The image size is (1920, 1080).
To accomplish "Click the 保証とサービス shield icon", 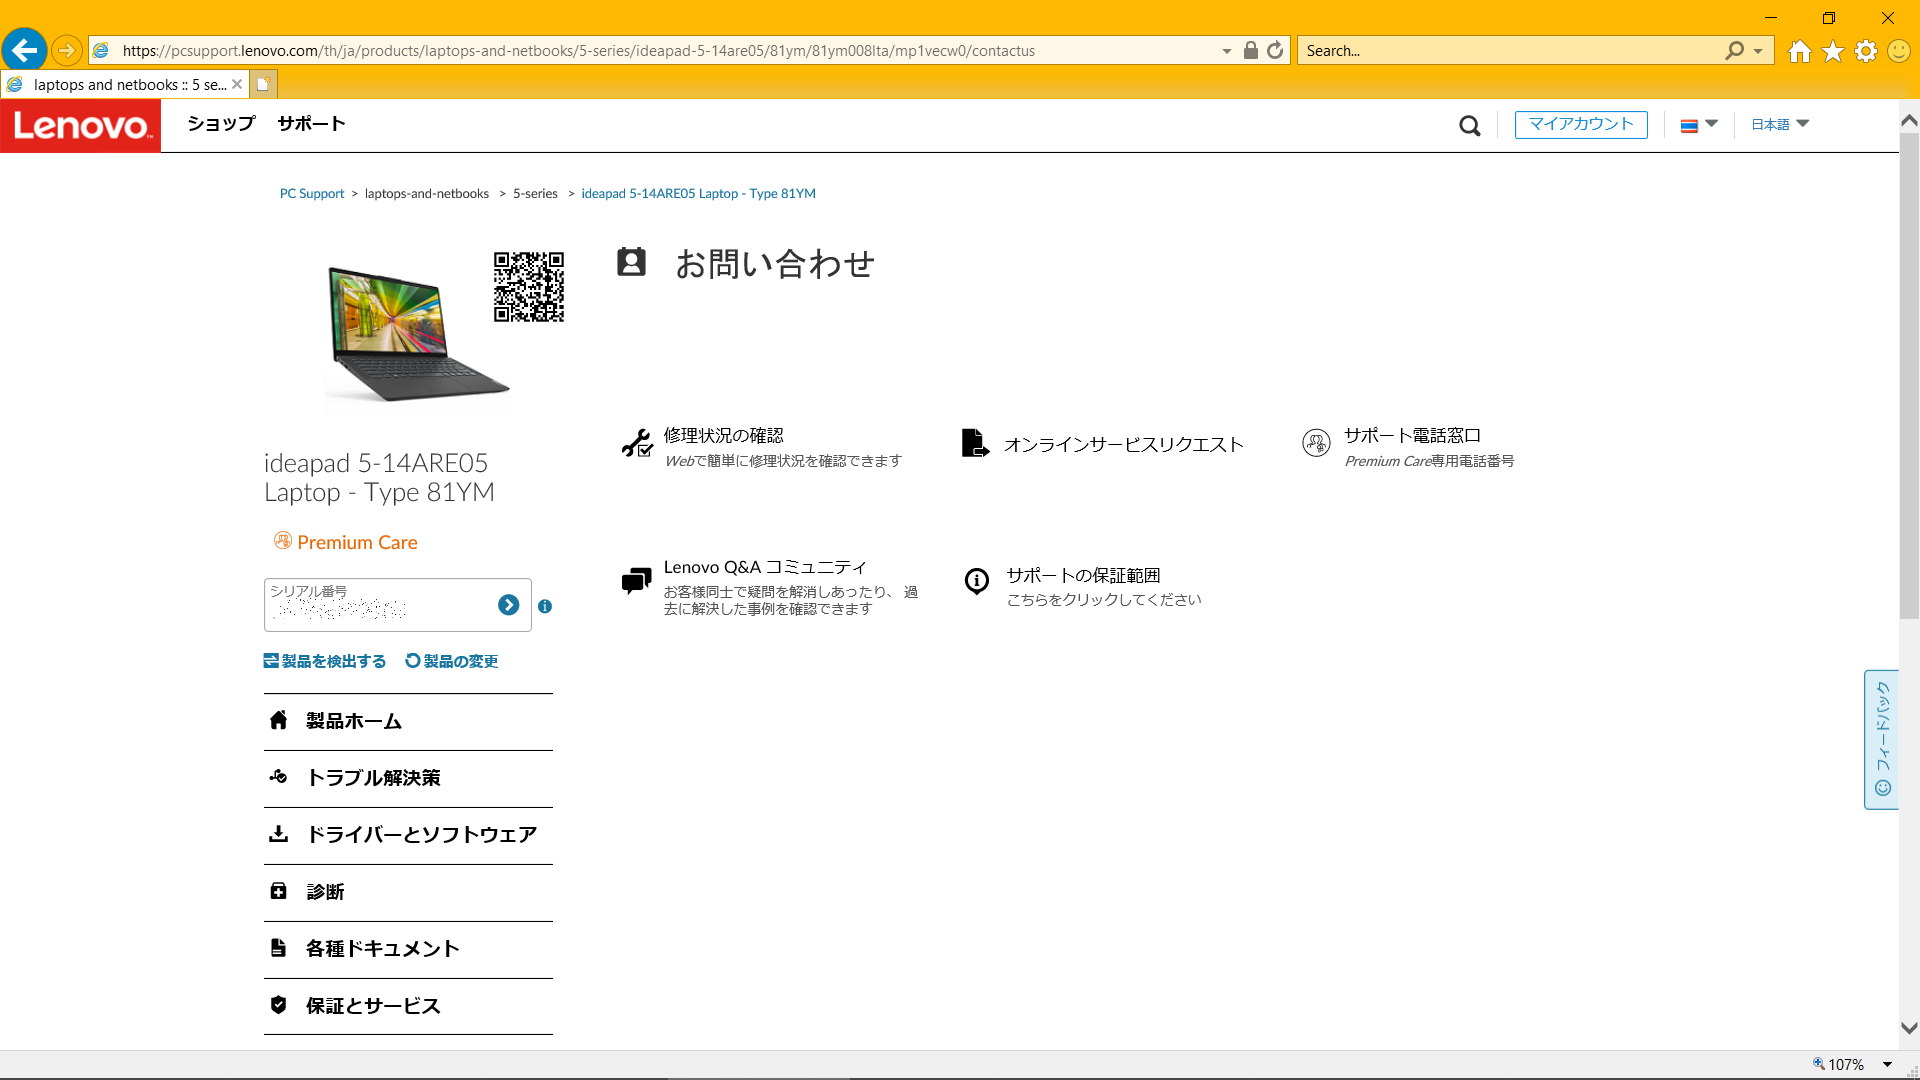I will coord(279,1005).
